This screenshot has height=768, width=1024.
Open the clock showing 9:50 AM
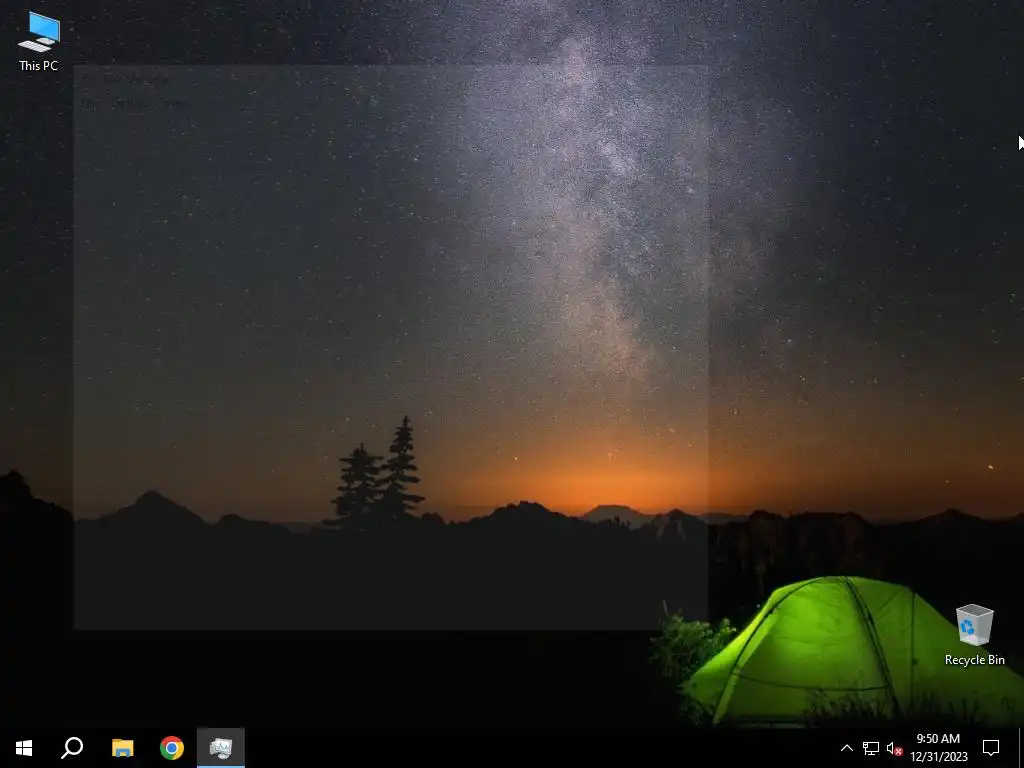pos(938,748)
